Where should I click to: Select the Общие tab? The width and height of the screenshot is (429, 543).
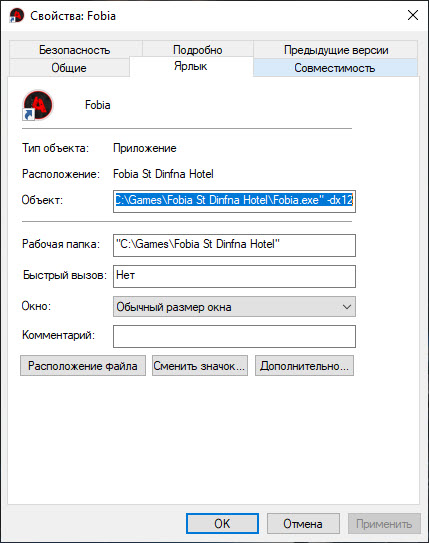point(69,68)
